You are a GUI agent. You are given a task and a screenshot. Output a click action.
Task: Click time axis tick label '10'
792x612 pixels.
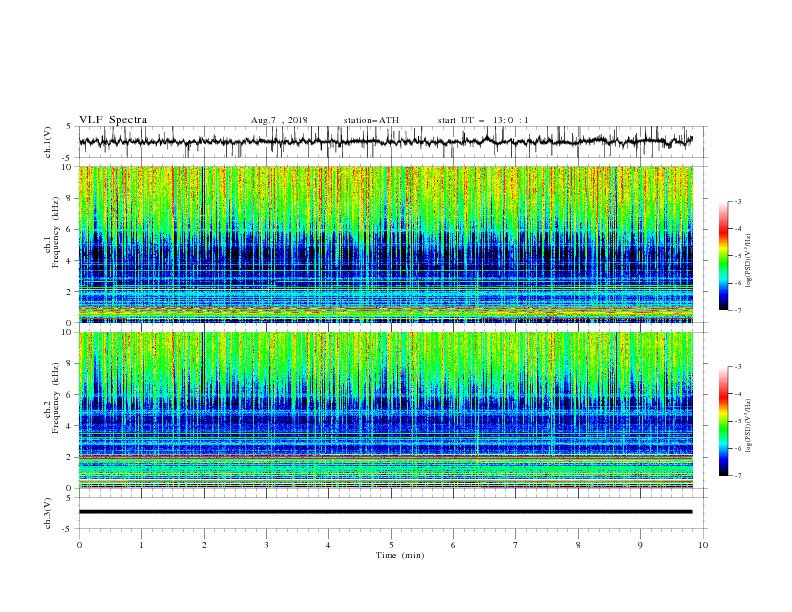pyautogui.click(x=703, y=545)
